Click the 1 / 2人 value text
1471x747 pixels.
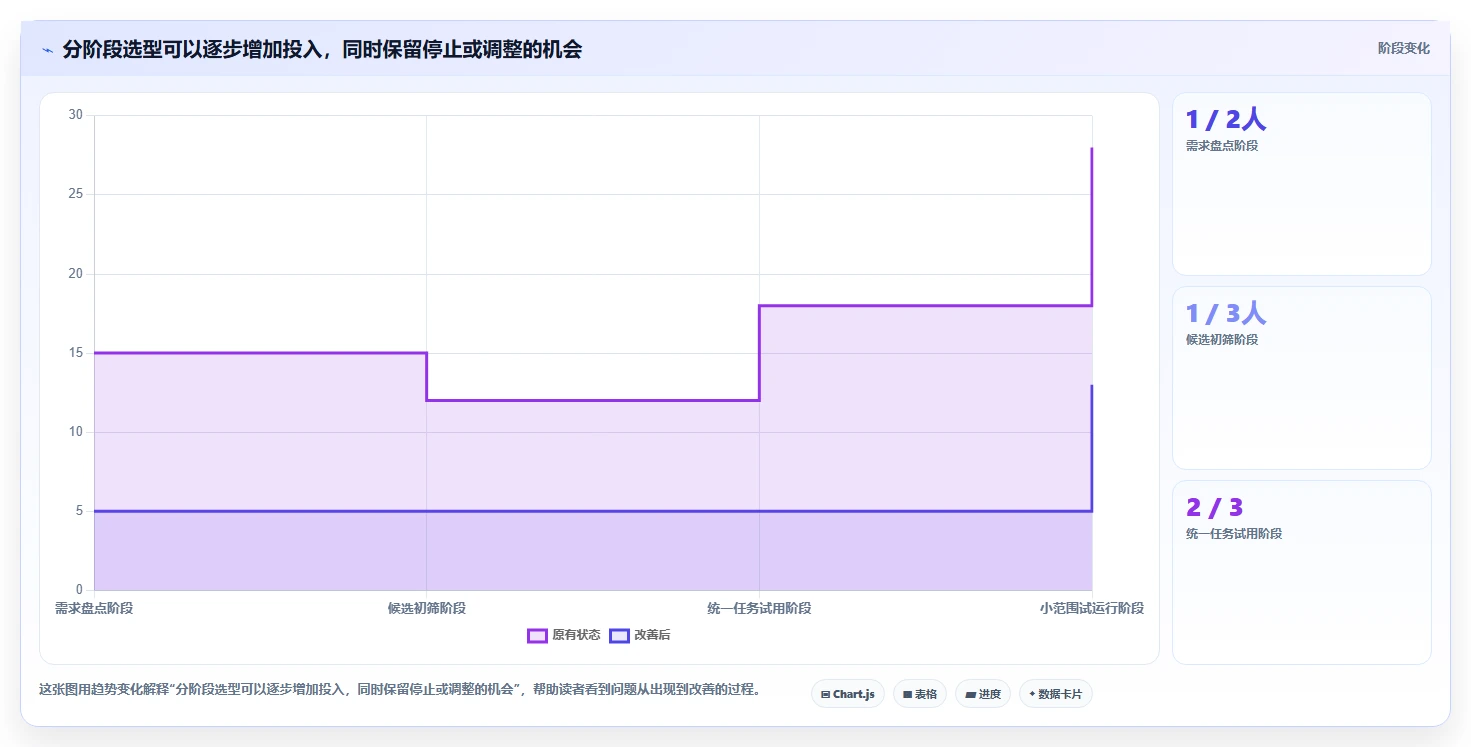[x=1226, y=120]
